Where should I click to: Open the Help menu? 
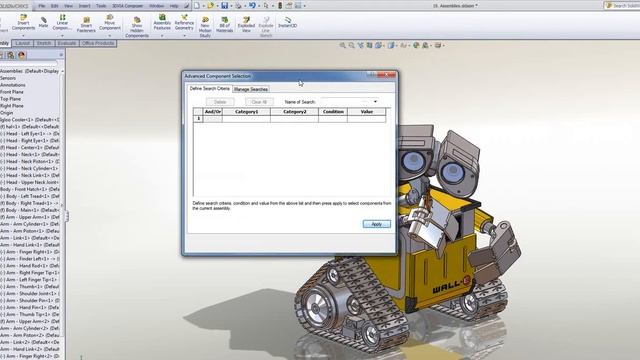[174, 6]
